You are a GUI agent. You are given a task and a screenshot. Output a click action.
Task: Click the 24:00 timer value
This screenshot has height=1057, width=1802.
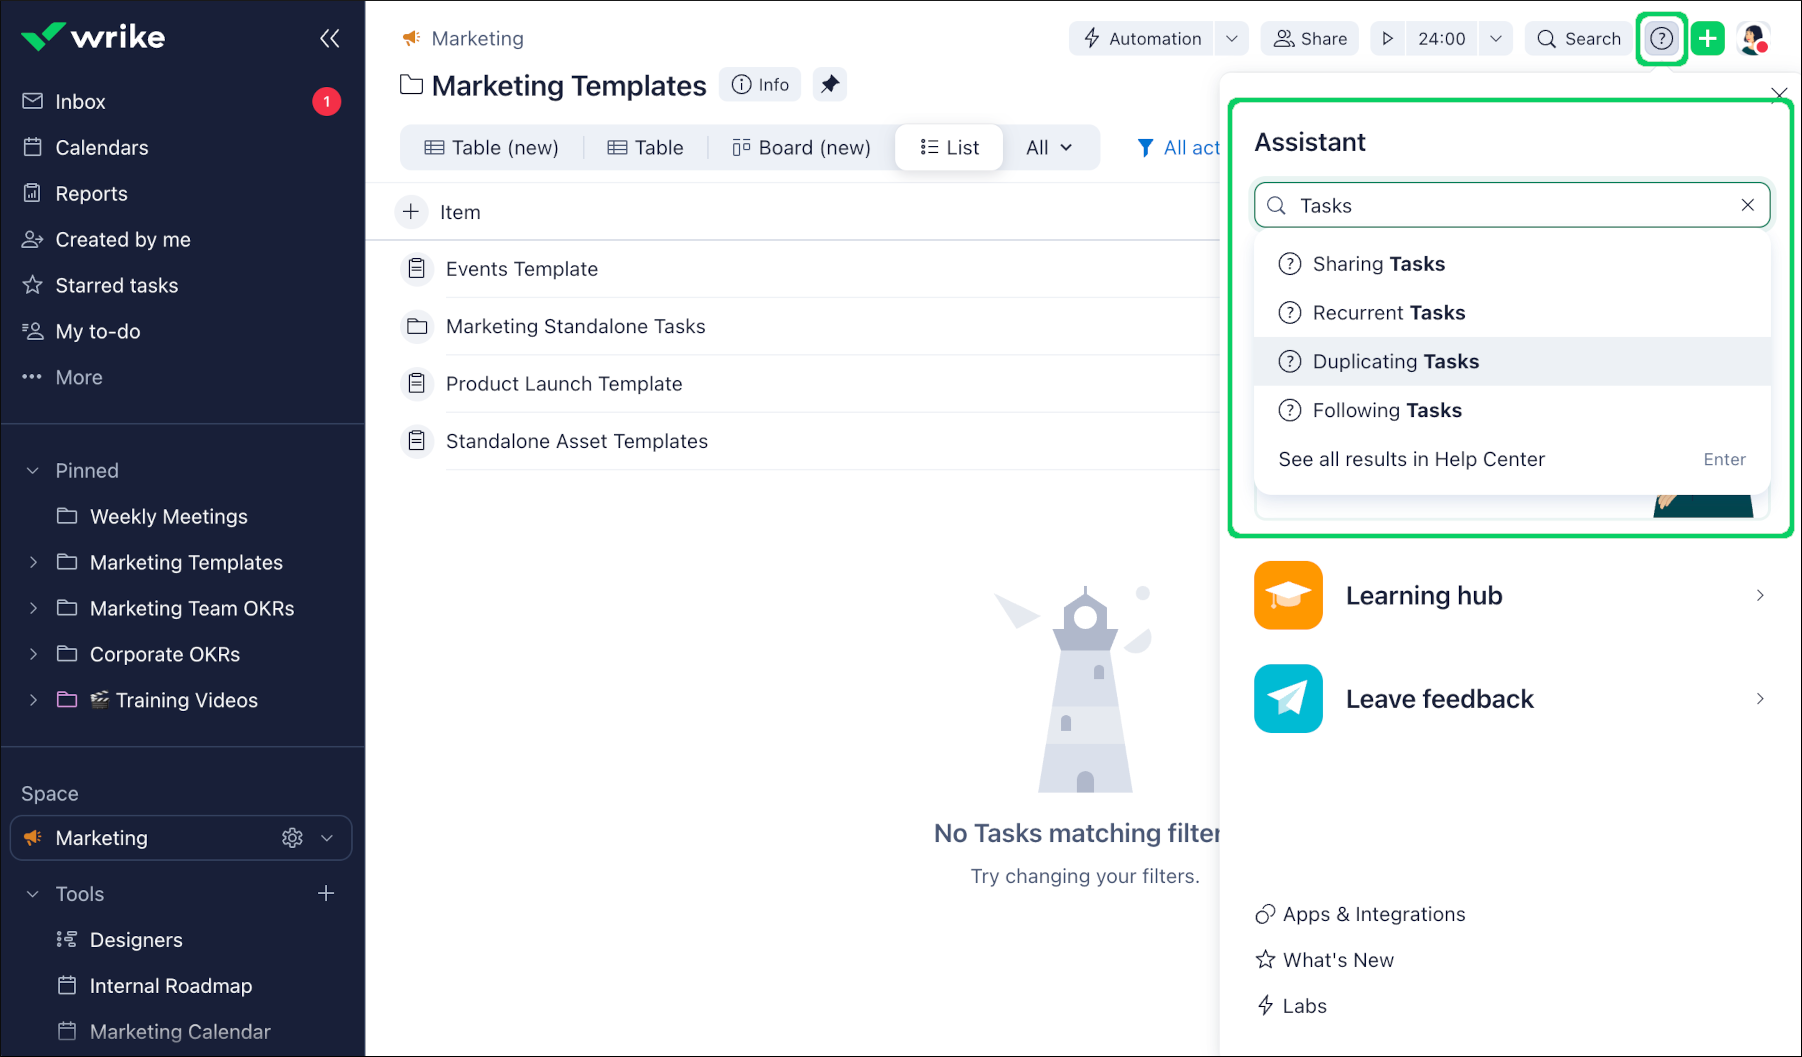coord(1441,39)
